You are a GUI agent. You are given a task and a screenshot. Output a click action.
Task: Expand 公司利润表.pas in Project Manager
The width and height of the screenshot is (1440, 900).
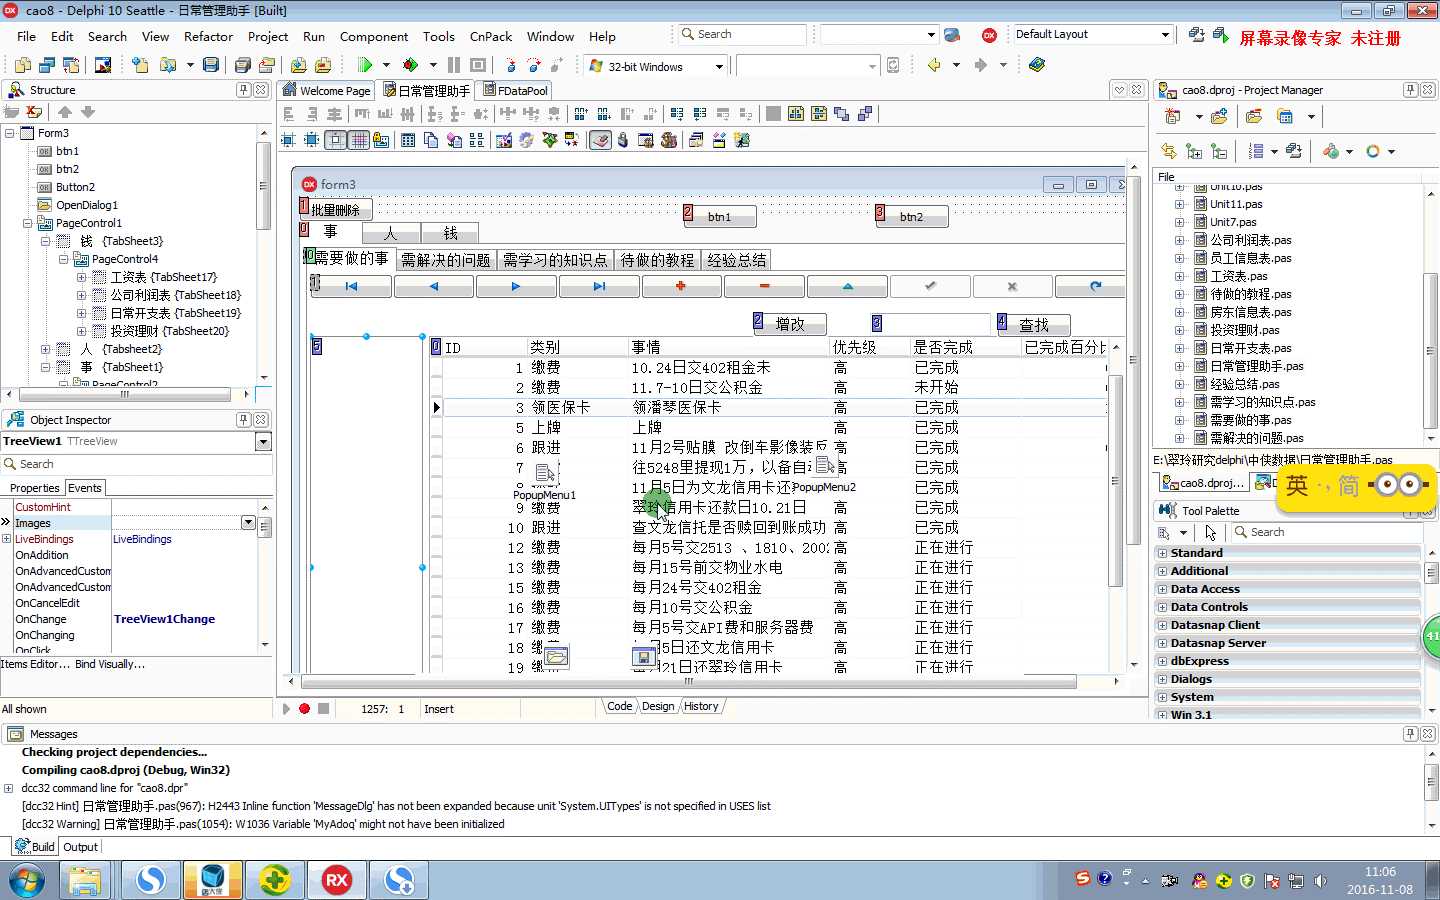1179,240
